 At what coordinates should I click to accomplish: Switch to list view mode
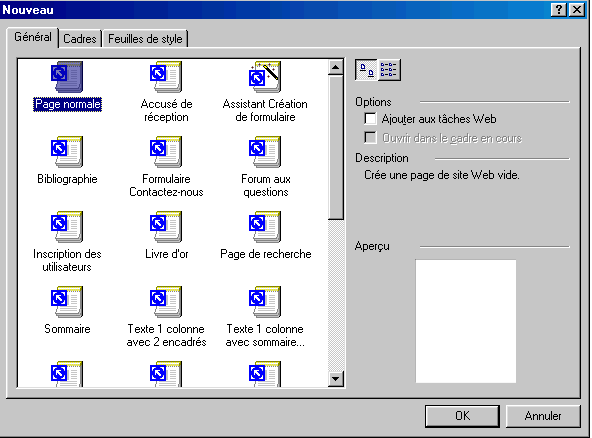pyautogui.click(x=389, y=70)
